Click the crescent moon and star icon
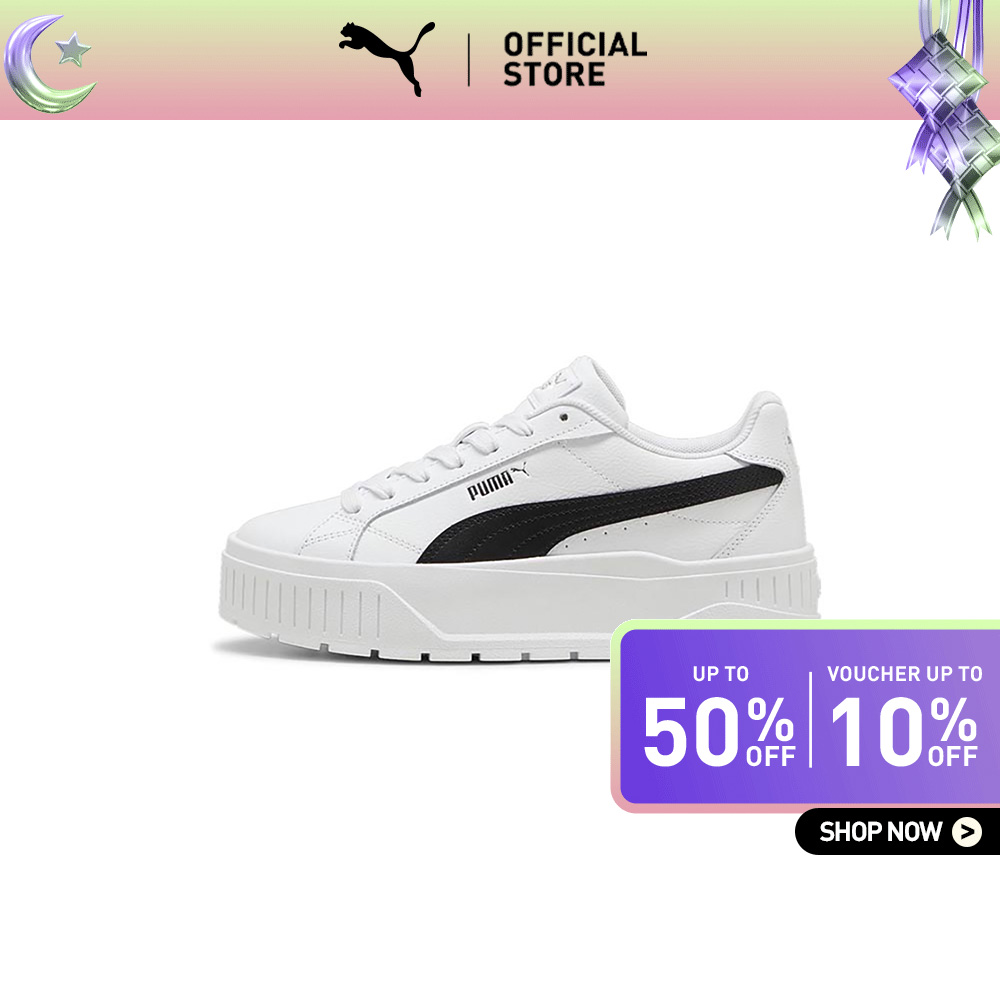 click(49, 63)
